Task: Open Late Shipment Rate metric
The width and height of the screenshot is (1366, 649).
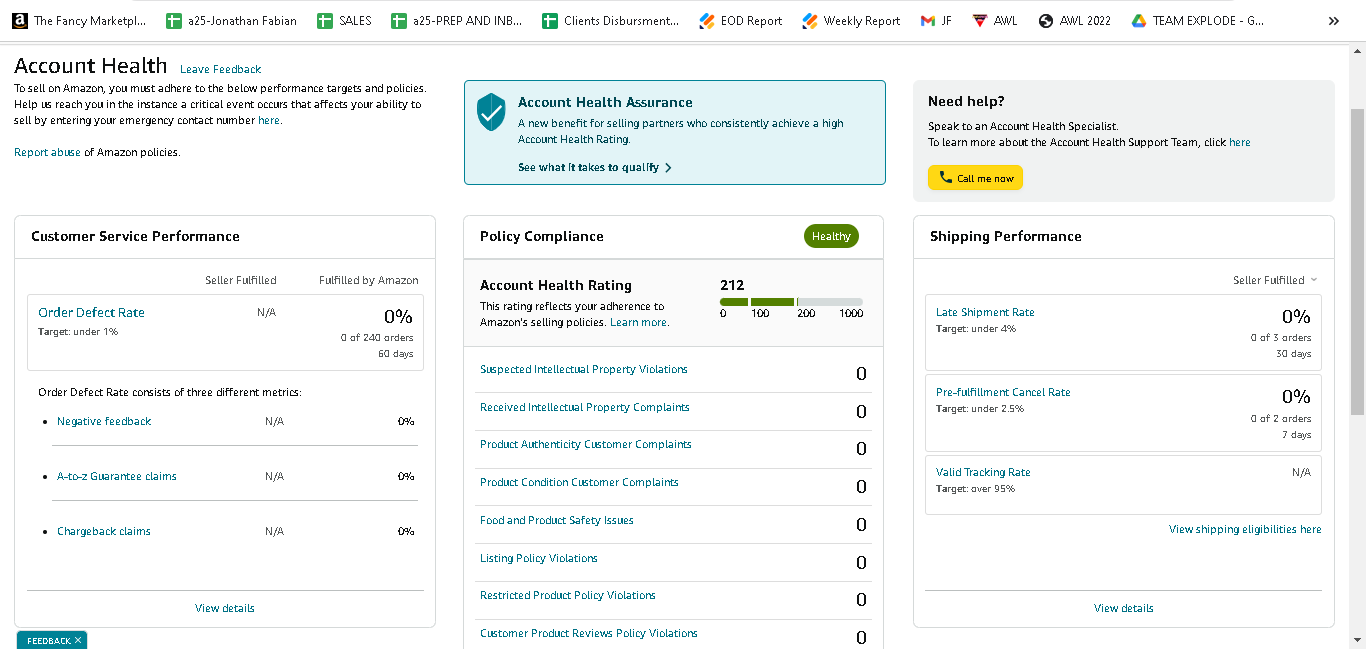Action: click(985, 312)
